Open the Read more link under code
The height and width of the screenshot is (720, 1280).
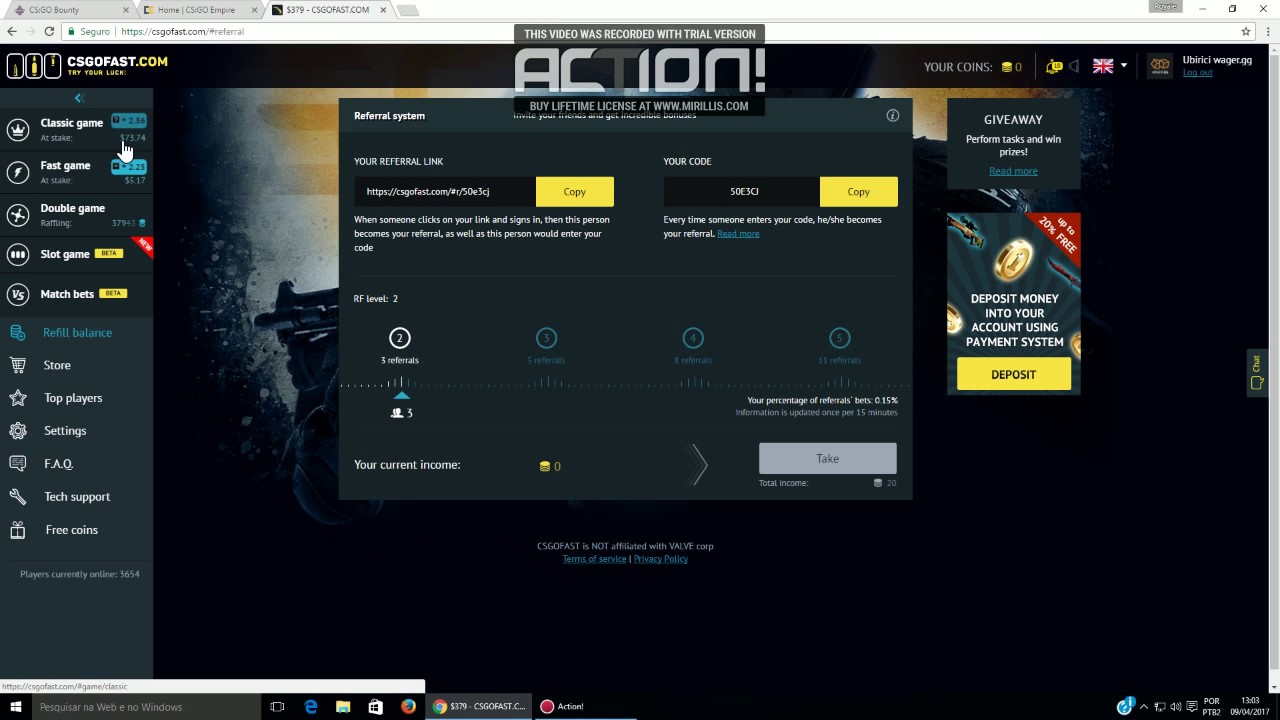point(738,234)
